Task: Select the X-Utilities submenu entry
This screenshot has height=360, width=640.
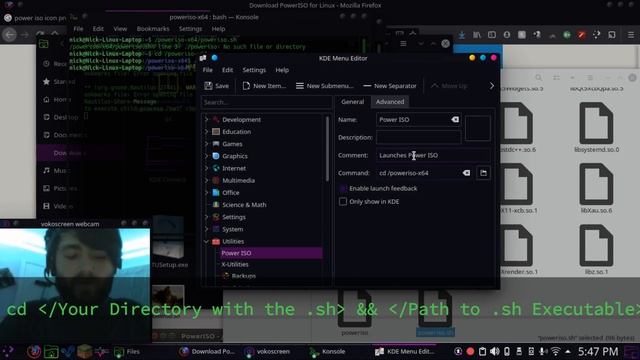Action: click(x=235, y=264)
